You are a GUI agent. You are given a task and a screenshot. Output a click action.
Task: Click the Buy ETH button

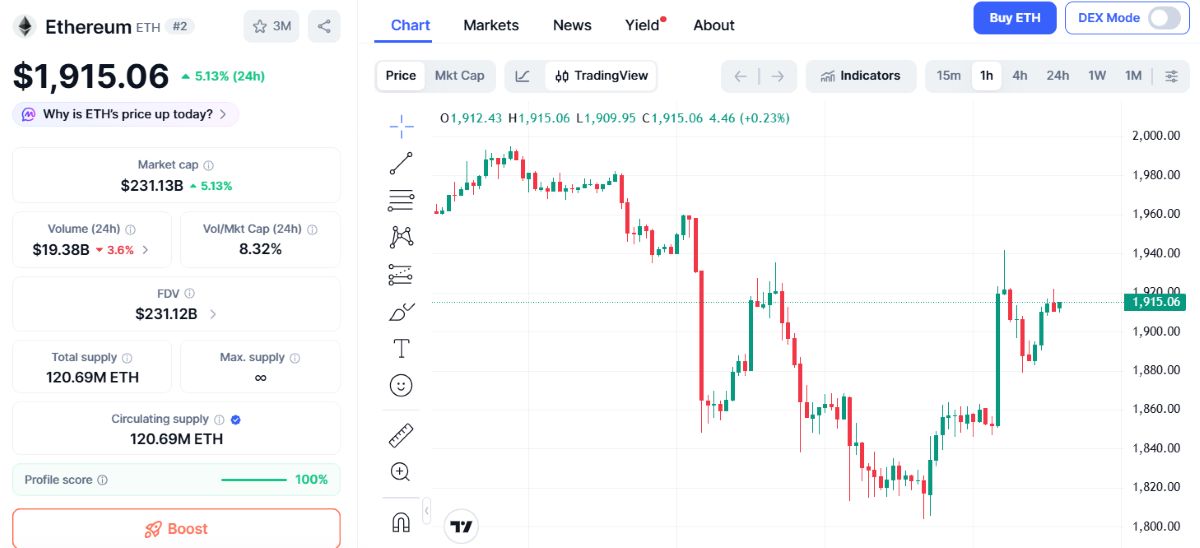[1014, 18]
